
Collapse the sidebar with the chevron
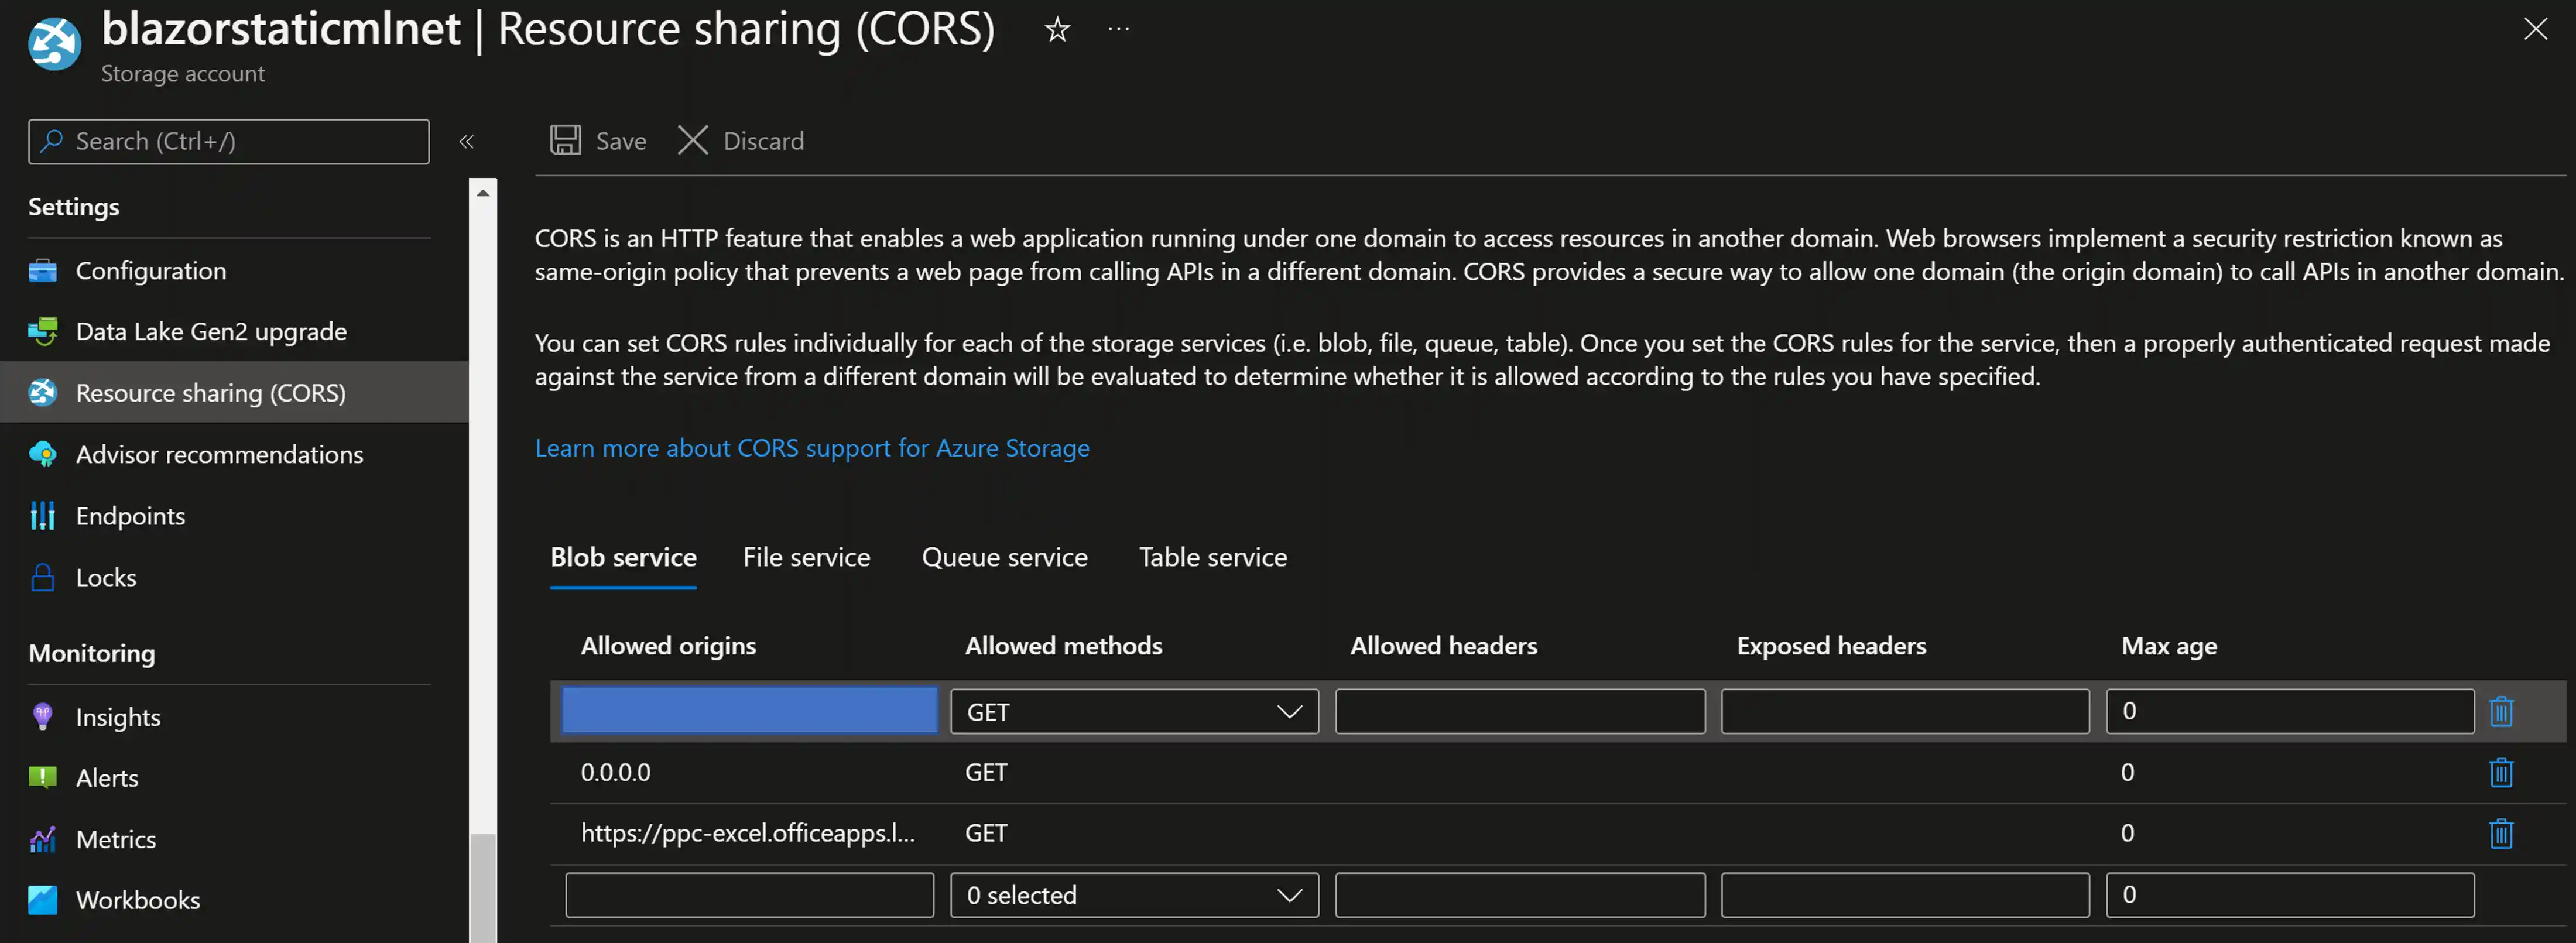click(x=466, y=141)
